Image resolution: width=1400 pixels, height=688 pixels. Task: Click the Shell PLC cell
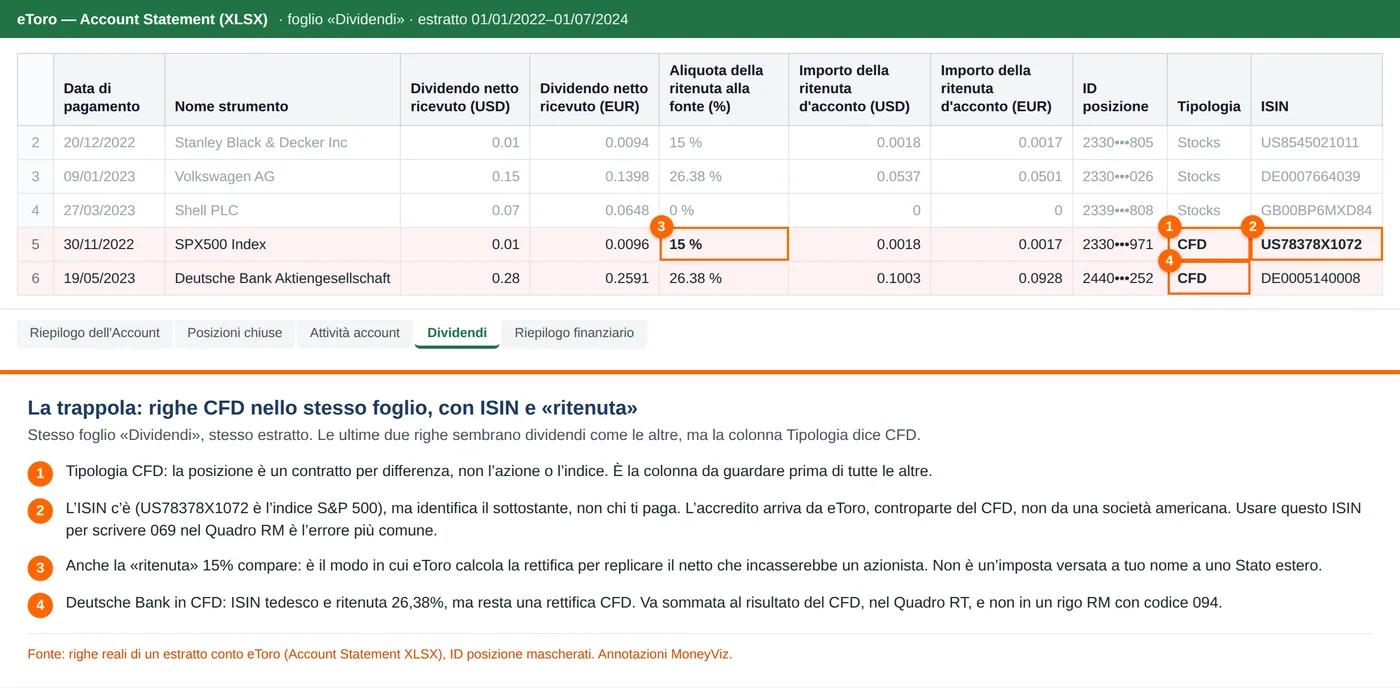(x=283, y=211)
